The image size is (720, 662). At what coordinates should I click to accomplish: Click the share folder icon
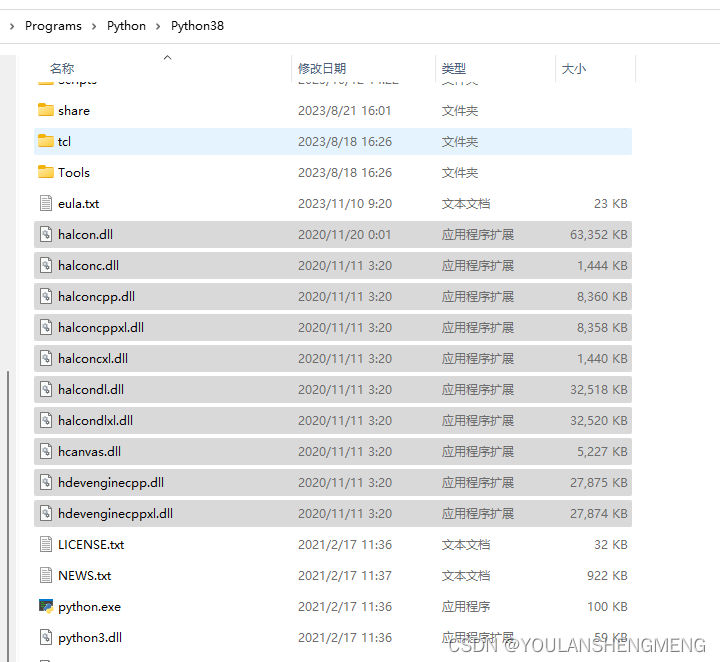(x=45, y=110)
